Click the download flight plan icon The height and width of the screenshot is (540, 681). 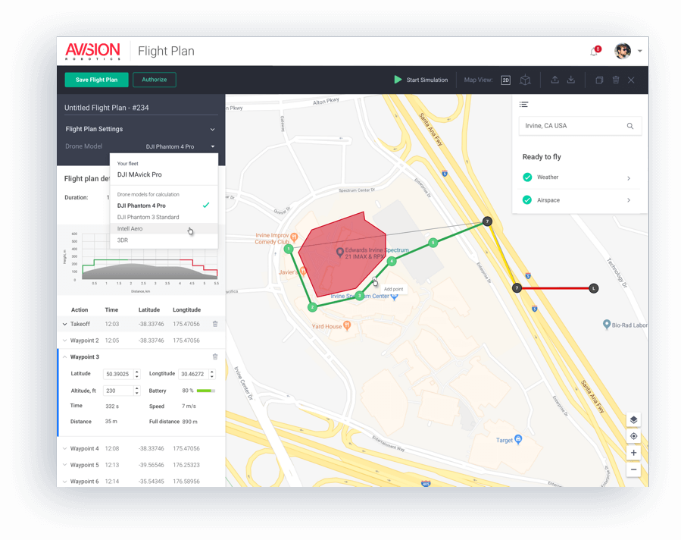pos(571,80)
